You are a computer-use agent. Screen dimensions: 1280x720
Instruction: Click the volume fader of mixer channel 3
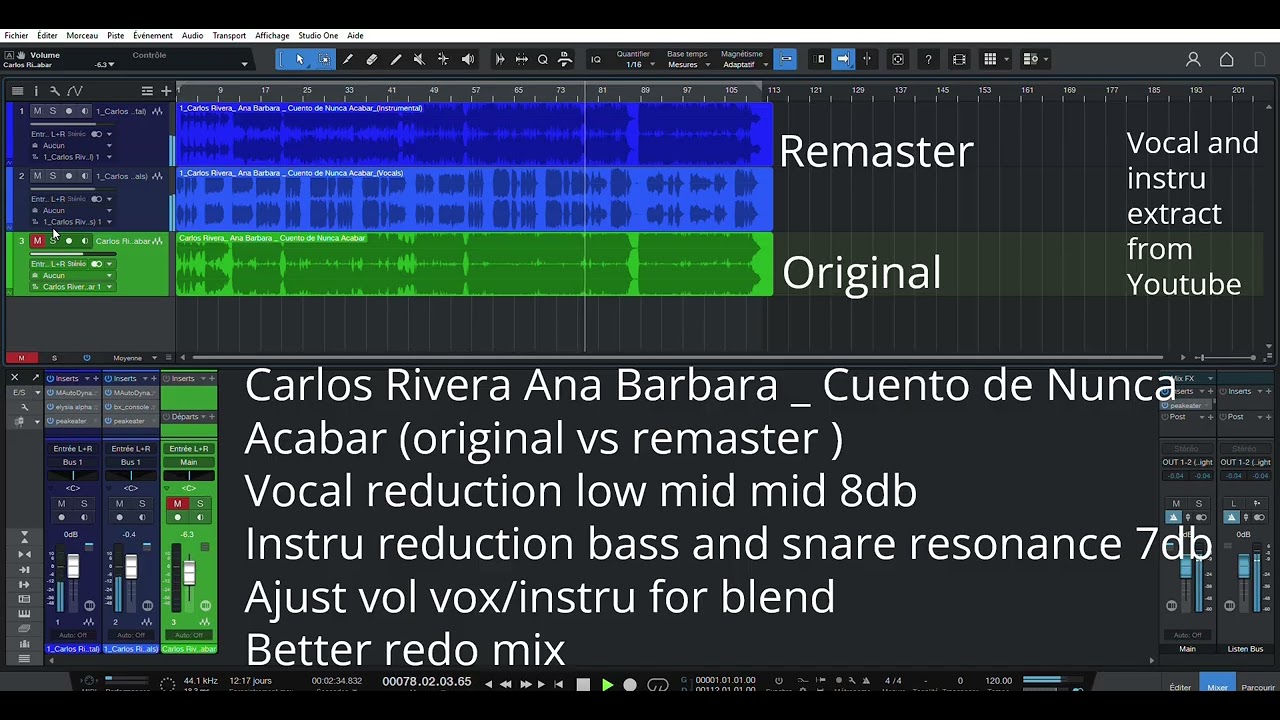189,573
